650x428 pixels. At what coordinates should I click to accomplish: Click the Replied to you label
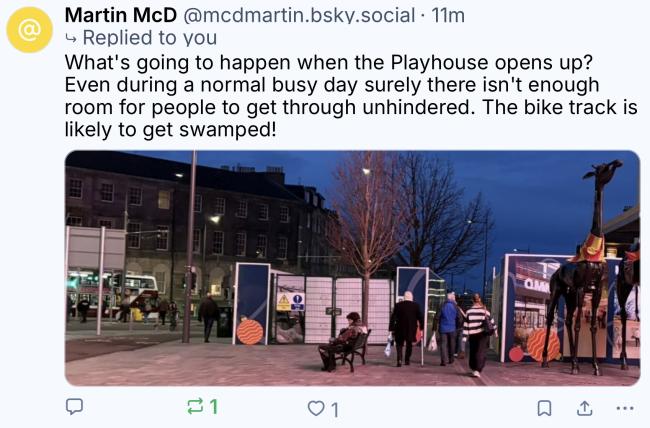150,38
